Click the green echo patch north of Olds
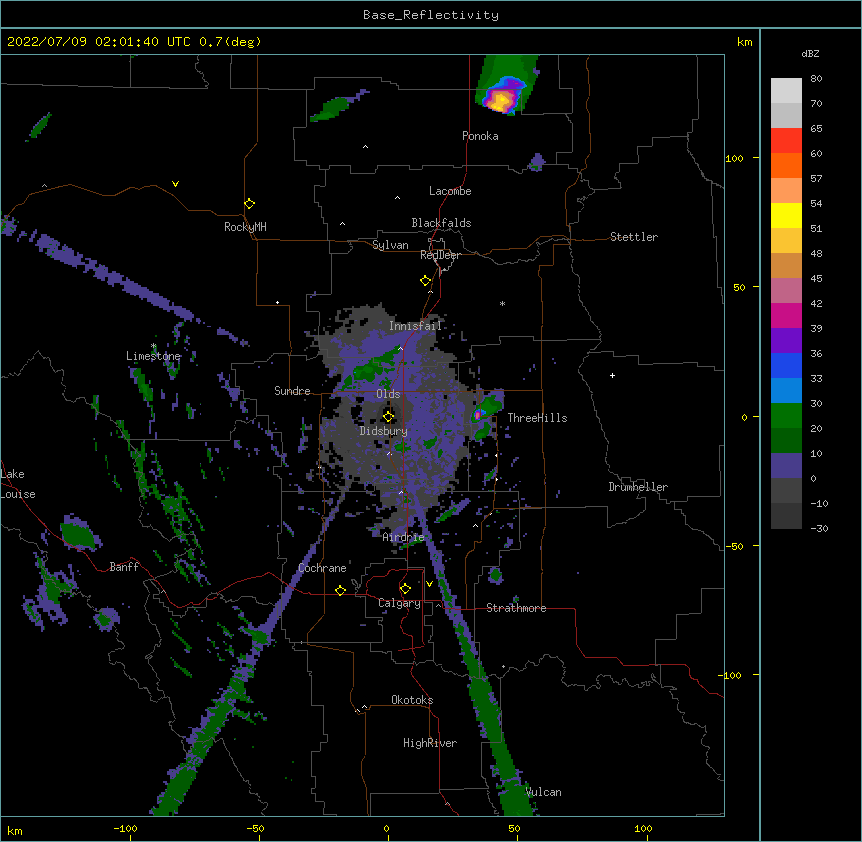This screenshot has height=842, width=862. pos(375,367)
